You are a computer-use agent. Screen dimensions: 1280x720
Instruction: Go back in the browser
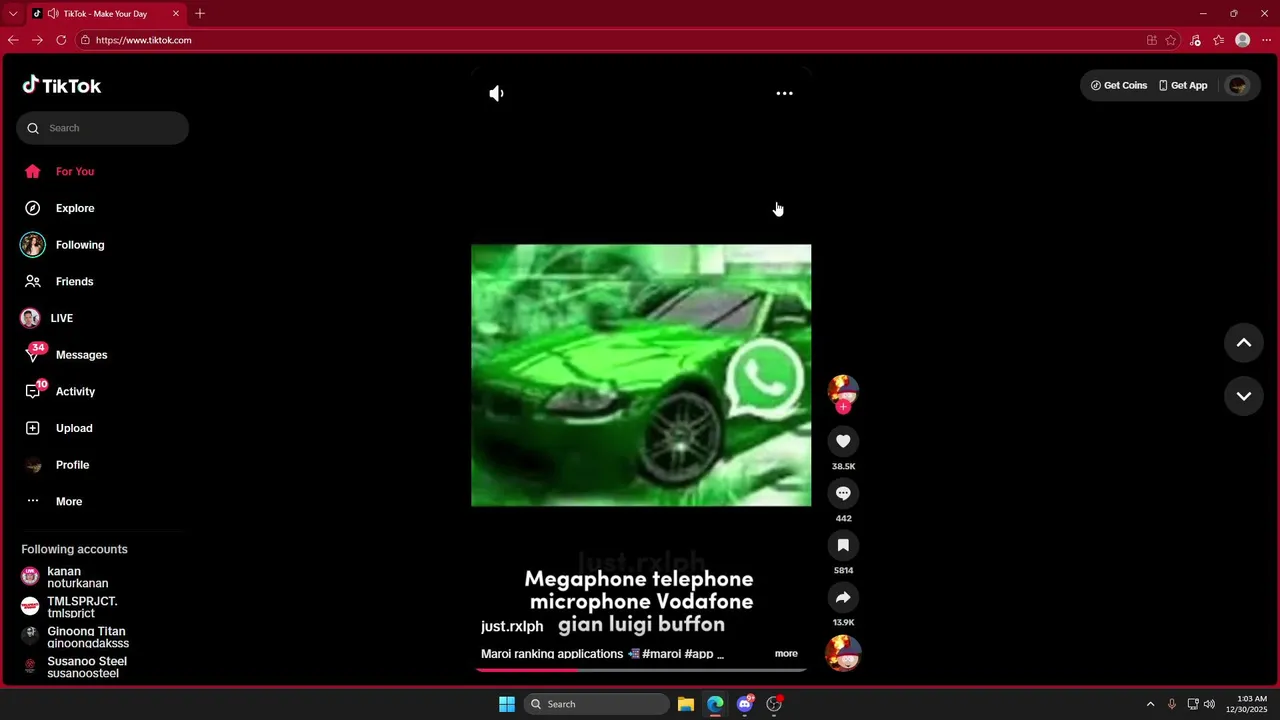point(13,40)
